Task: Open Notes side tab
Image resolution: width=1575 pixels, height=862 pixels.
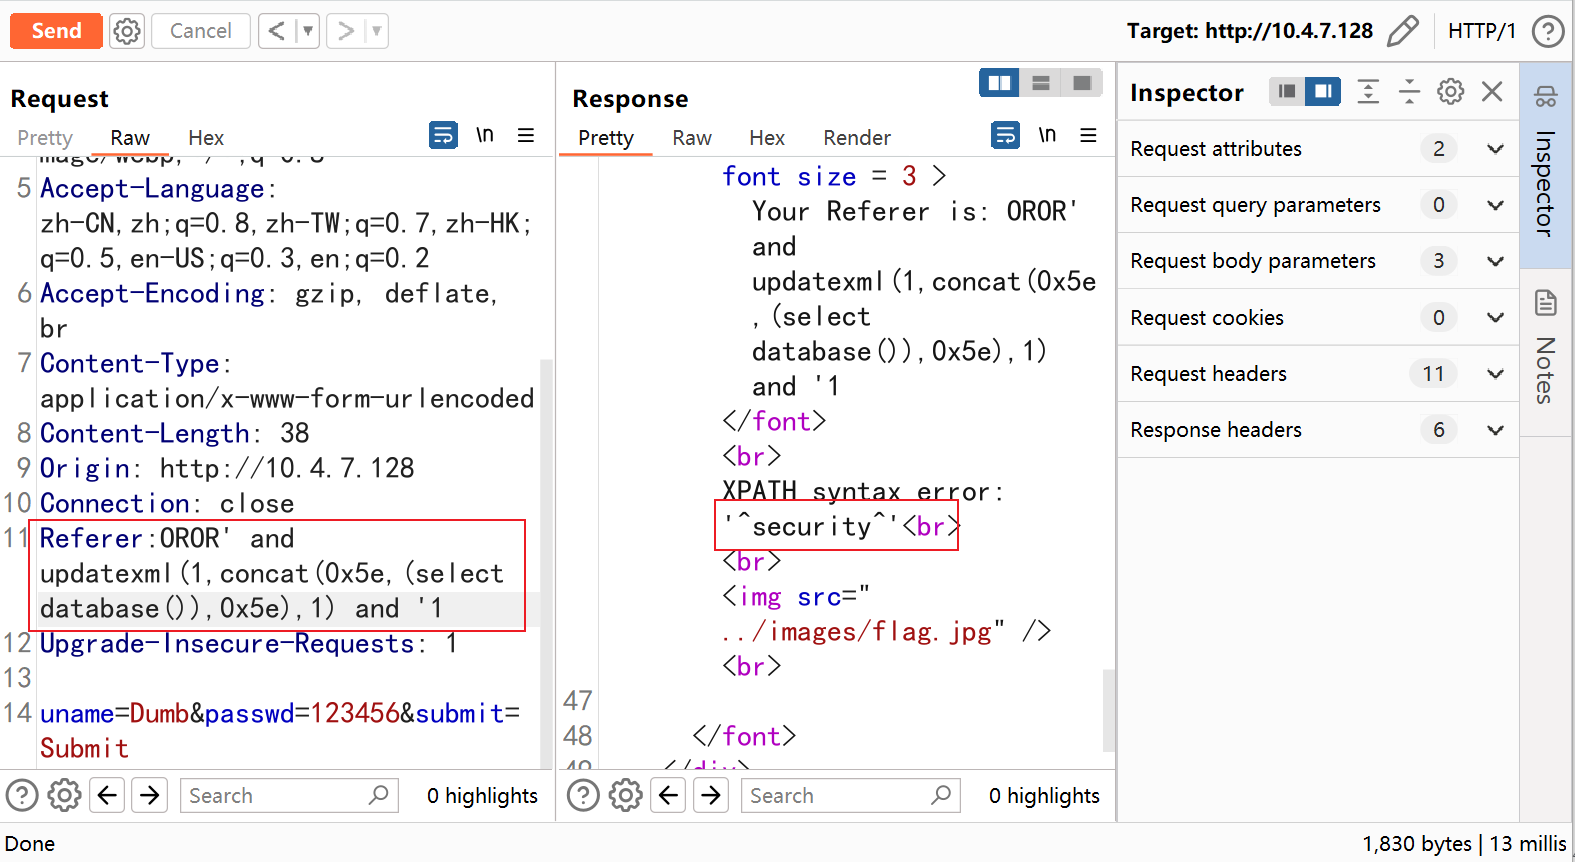Action: 1546,352
